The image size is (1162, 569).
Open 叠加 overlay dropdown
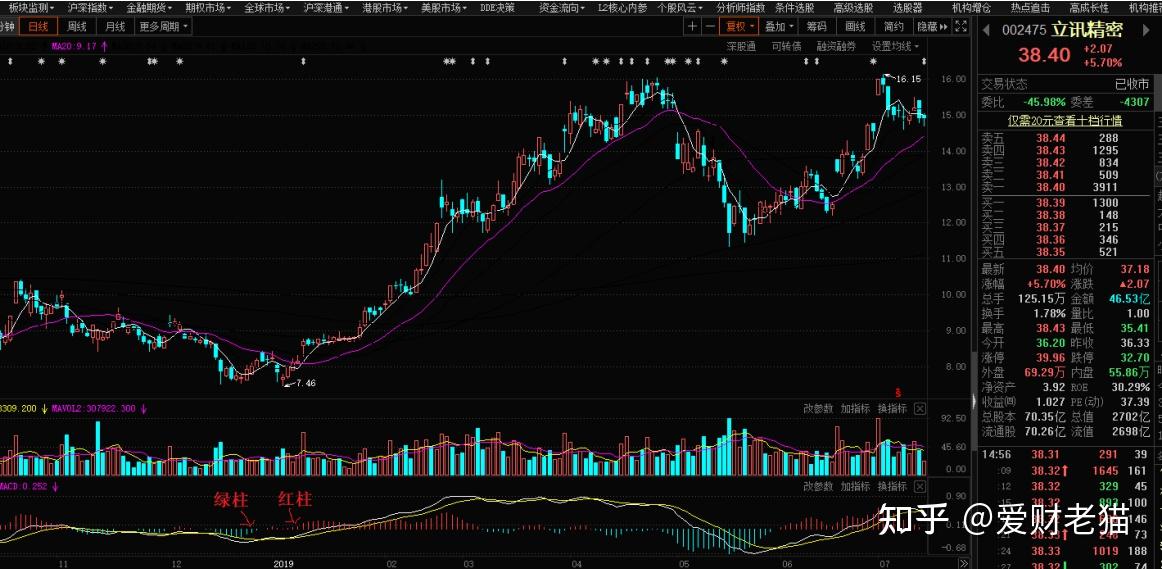tap(779, 27)
